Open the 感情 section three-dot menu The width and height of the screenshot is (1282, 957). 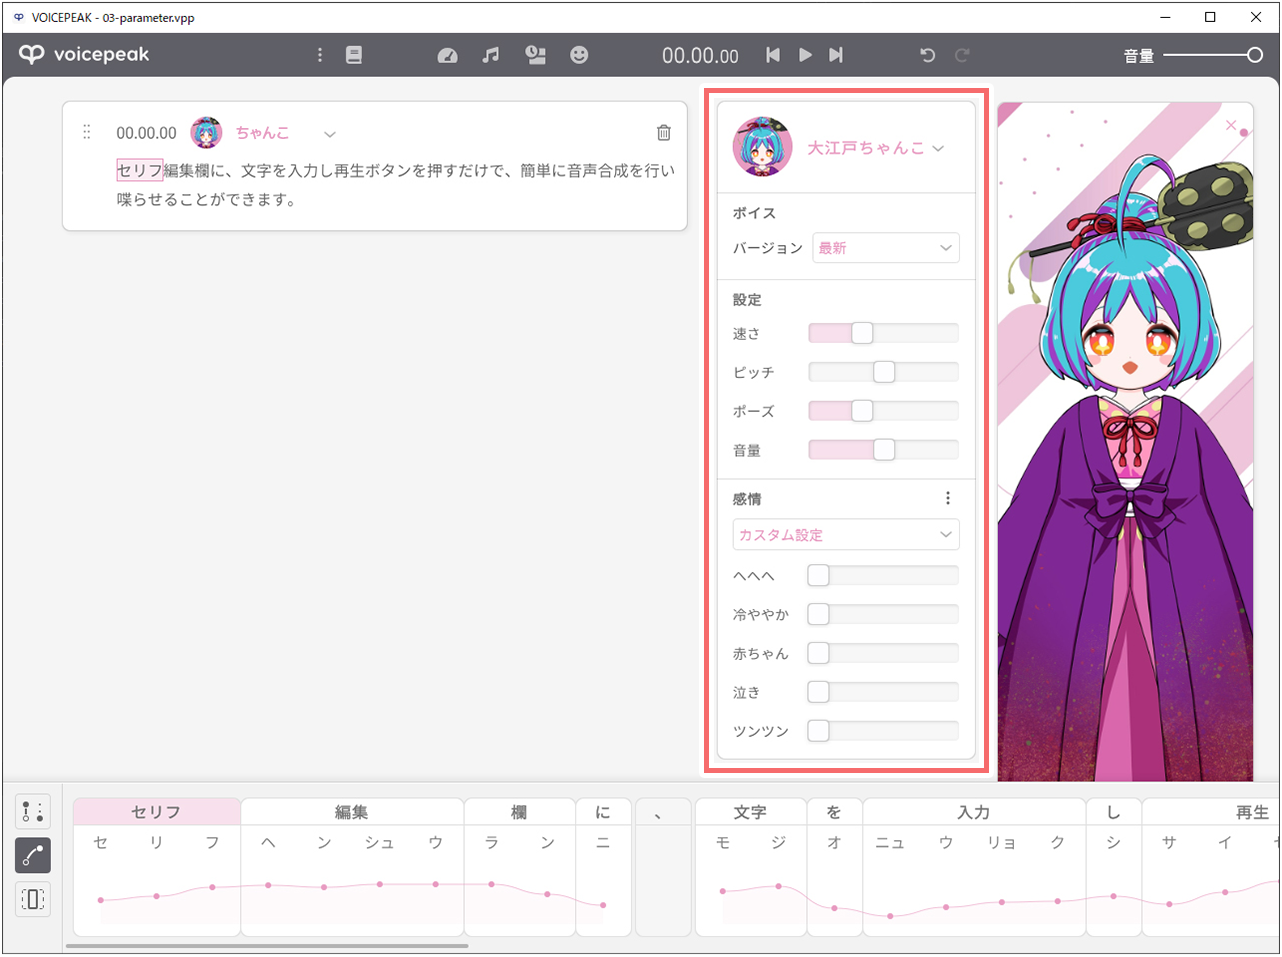point(948,498)
